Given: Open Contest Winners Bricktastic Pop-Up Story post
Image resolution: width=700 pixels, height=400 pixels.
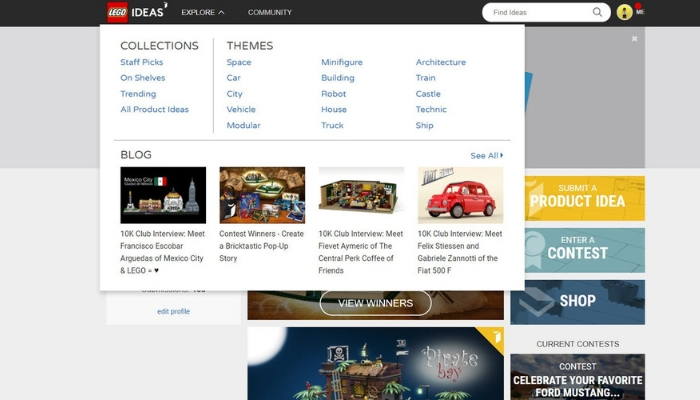Looking at the screenshot, I should click(262, 246).
